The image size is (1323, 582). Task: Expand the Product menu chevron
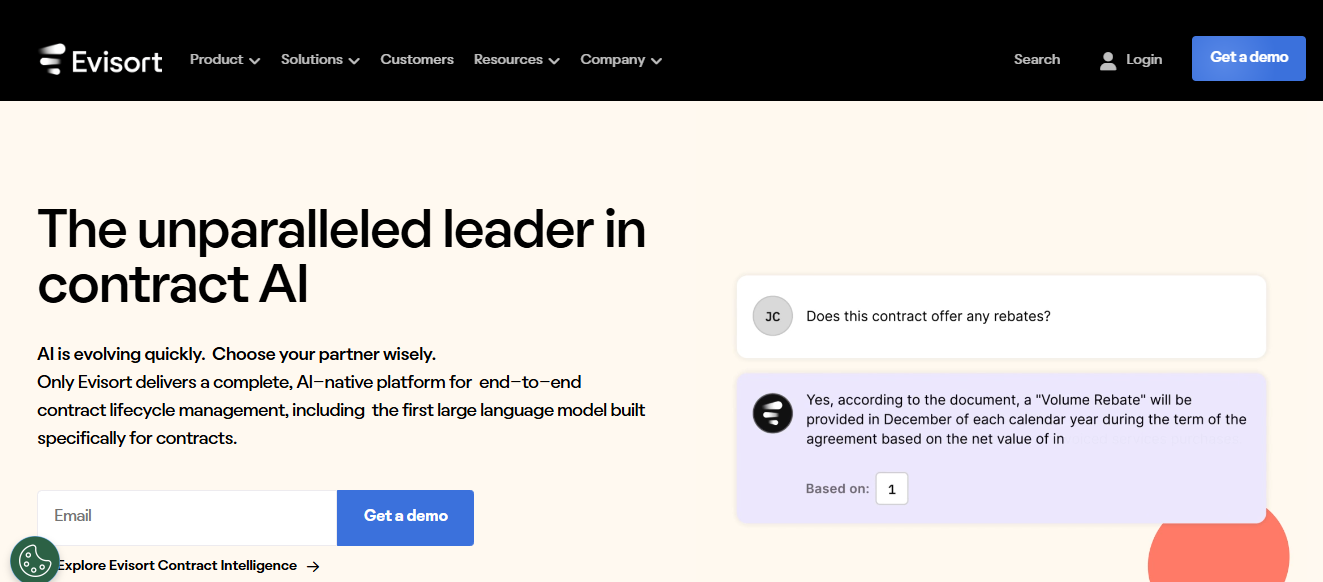(x=254, y=61)
